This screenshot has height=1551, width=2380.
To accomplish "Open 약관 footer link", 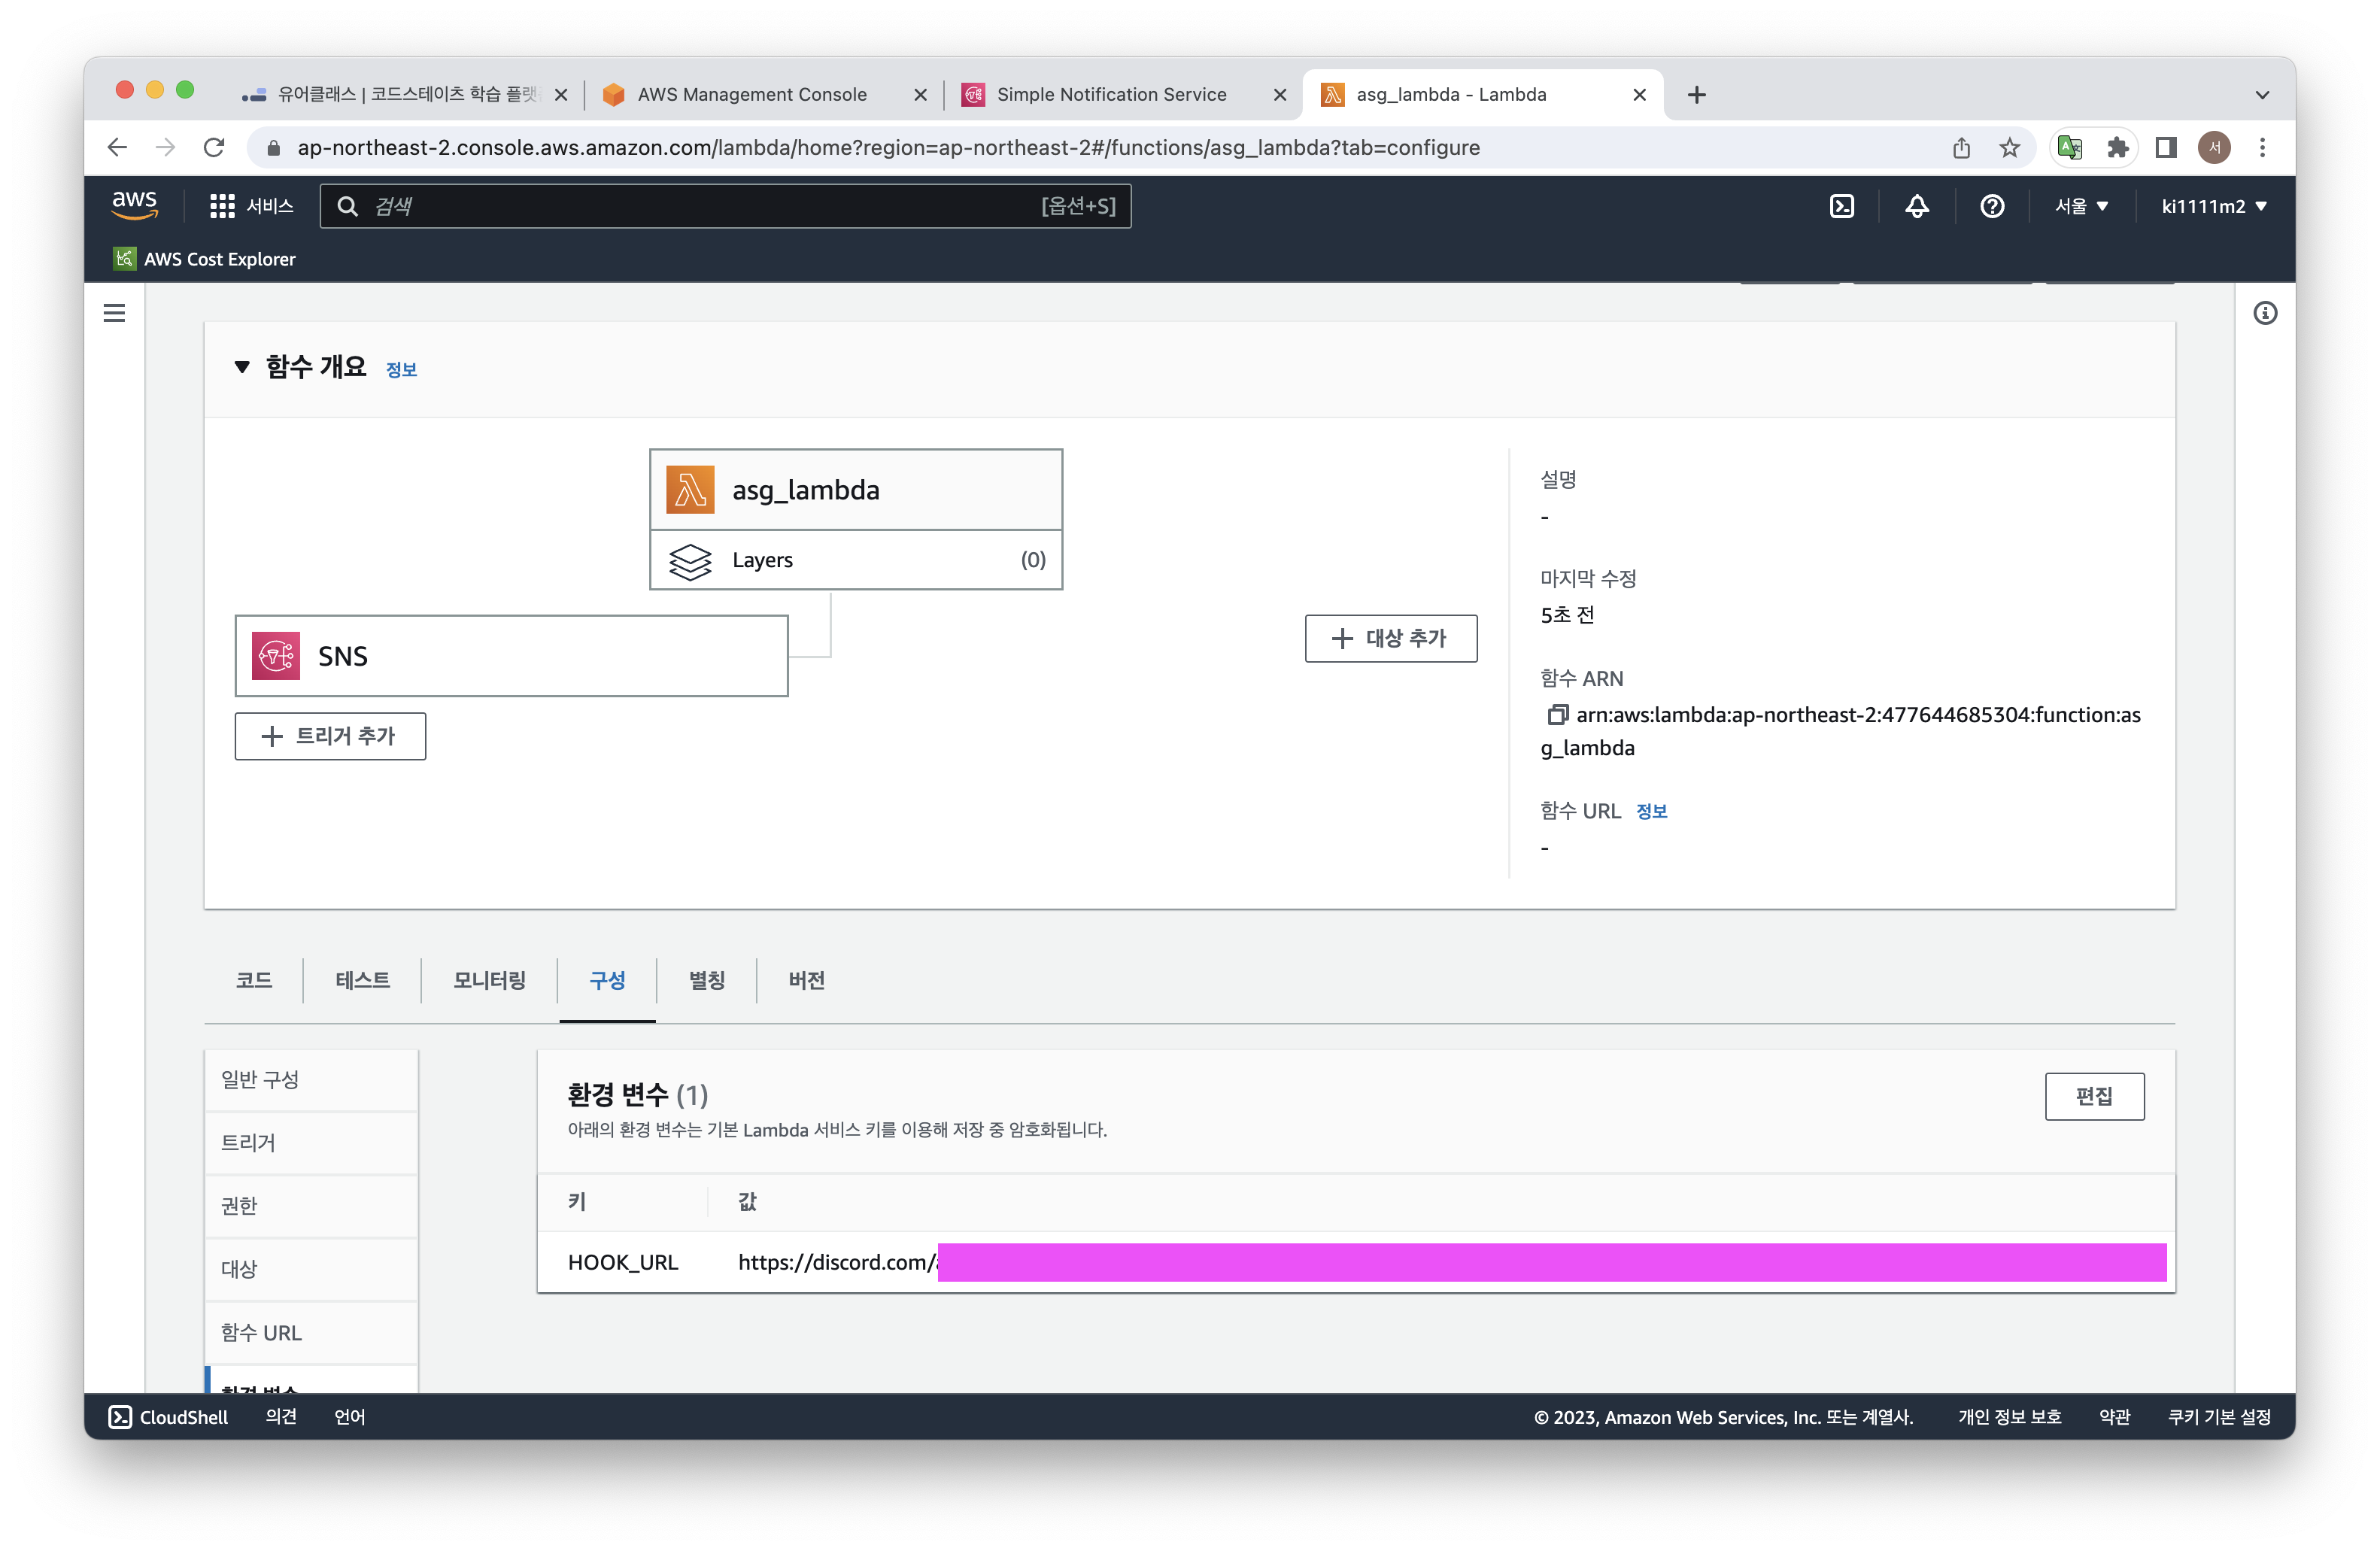I will pos(2114,1417).
